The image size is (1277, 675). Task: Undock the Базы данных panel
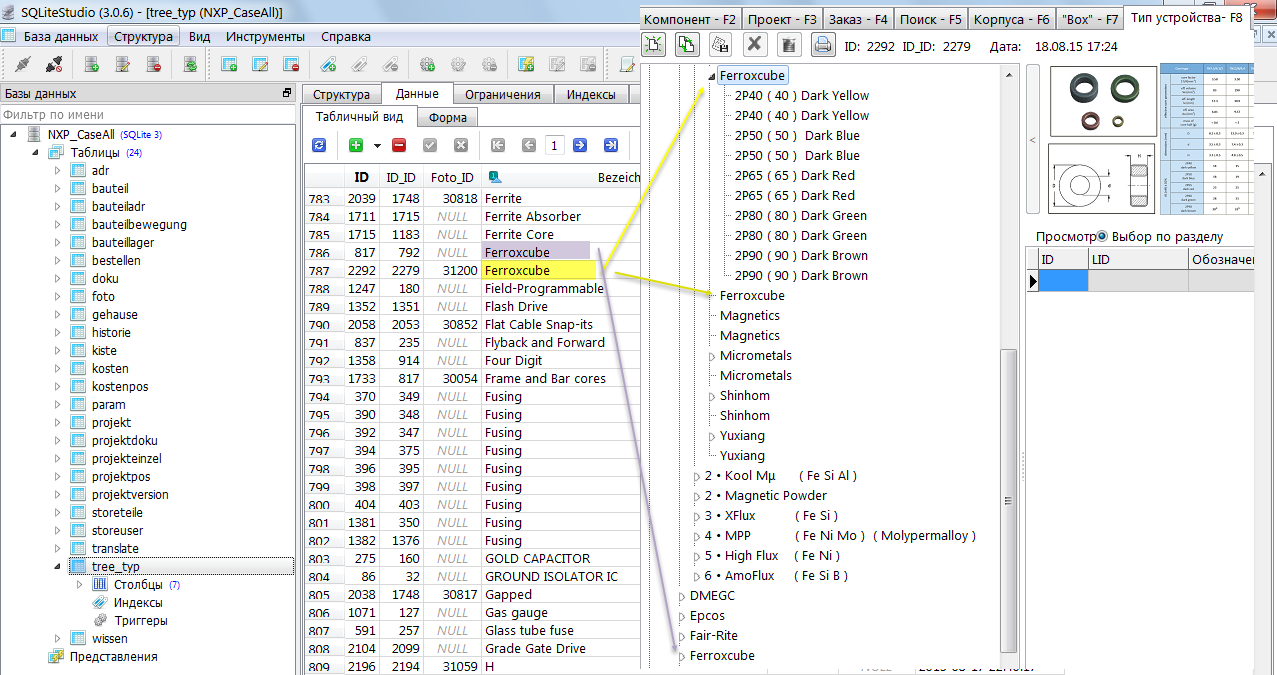coord(288,93)
